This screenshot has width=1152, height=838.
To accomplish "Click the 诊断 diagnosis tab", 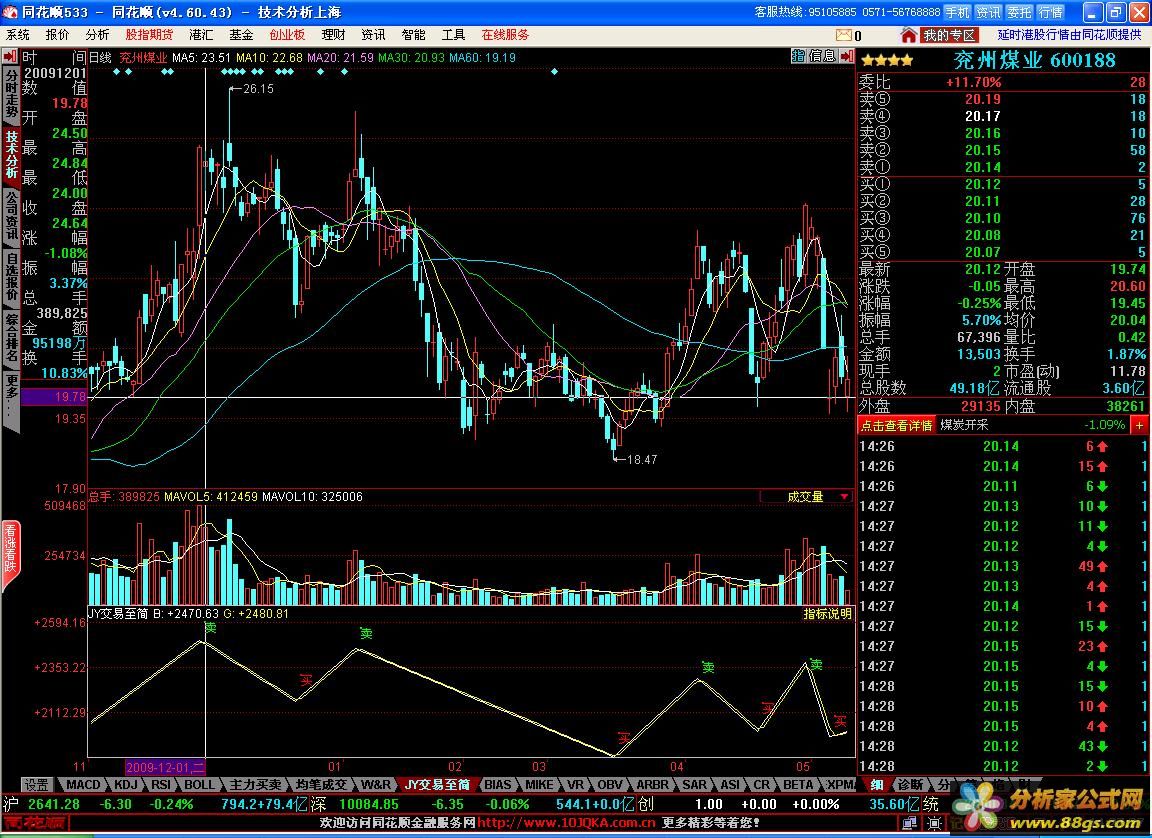I will point(910,784).
